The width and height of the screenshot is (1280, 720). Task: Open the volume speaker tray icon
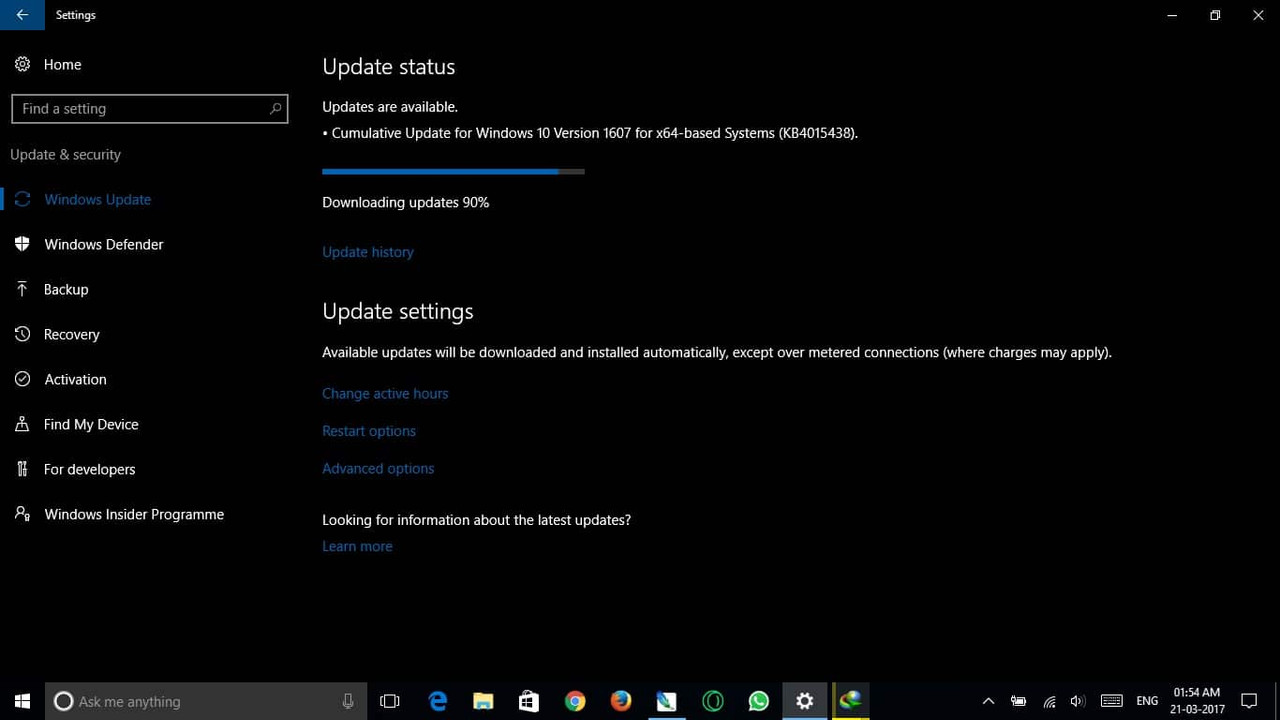tap(1078, 701)
